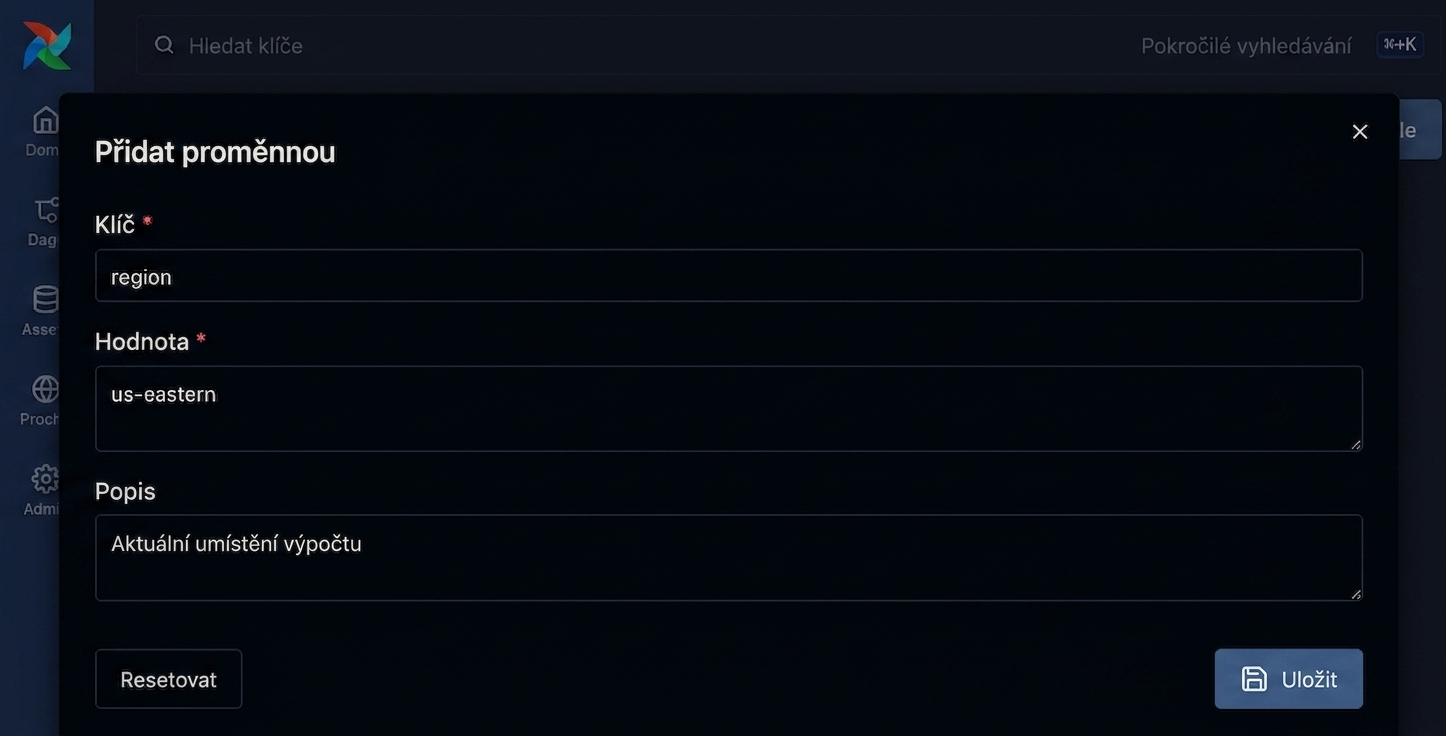Click the Uložit save button

[1289, 679]
